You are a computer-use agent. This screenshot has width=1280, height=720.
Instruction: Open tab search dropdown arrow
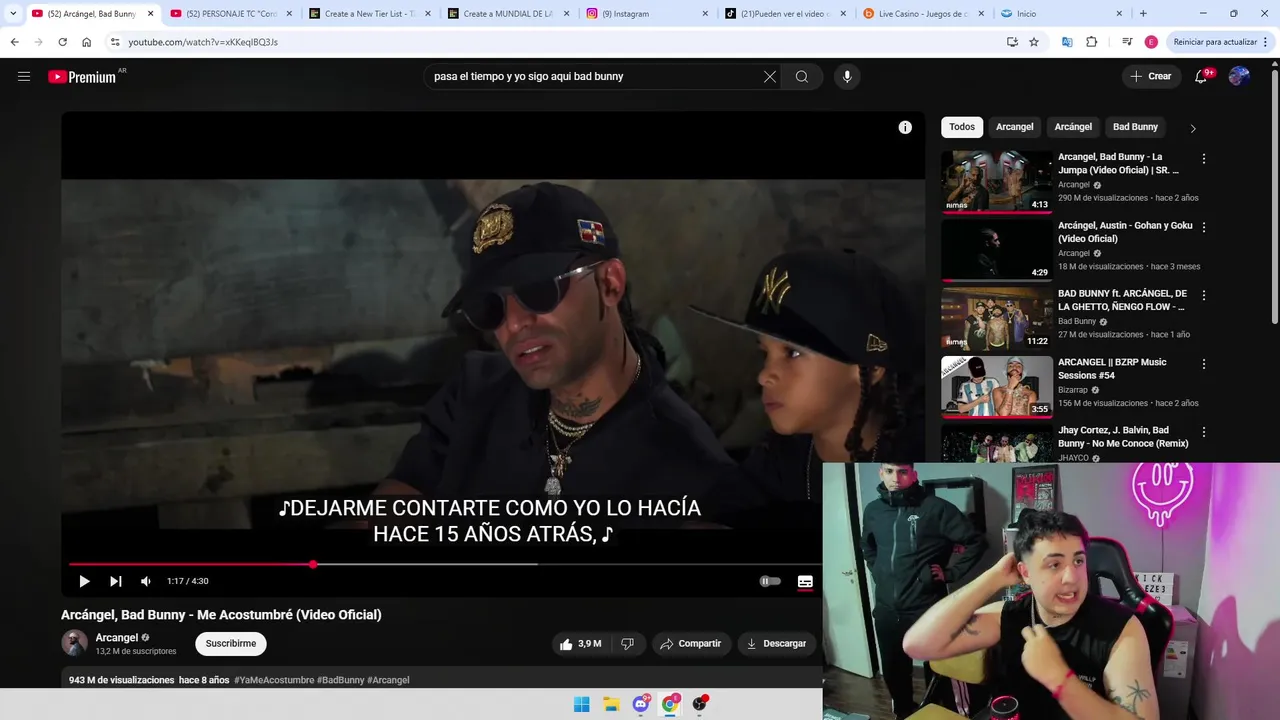[x=13, y=14]
